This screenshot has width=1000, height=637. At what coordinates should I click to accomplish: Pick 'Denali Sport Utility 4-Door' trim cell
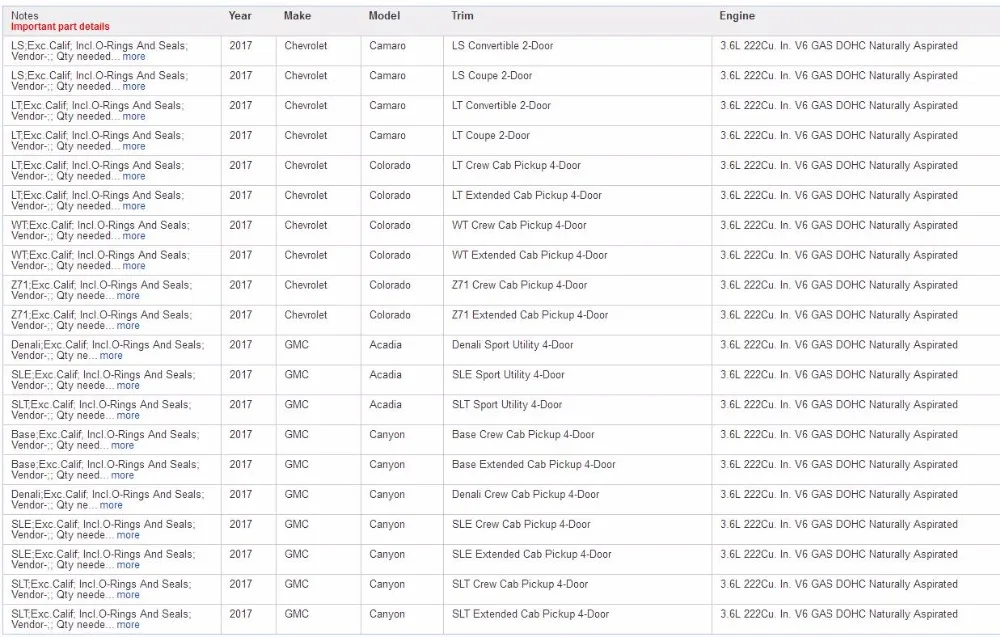513,345
